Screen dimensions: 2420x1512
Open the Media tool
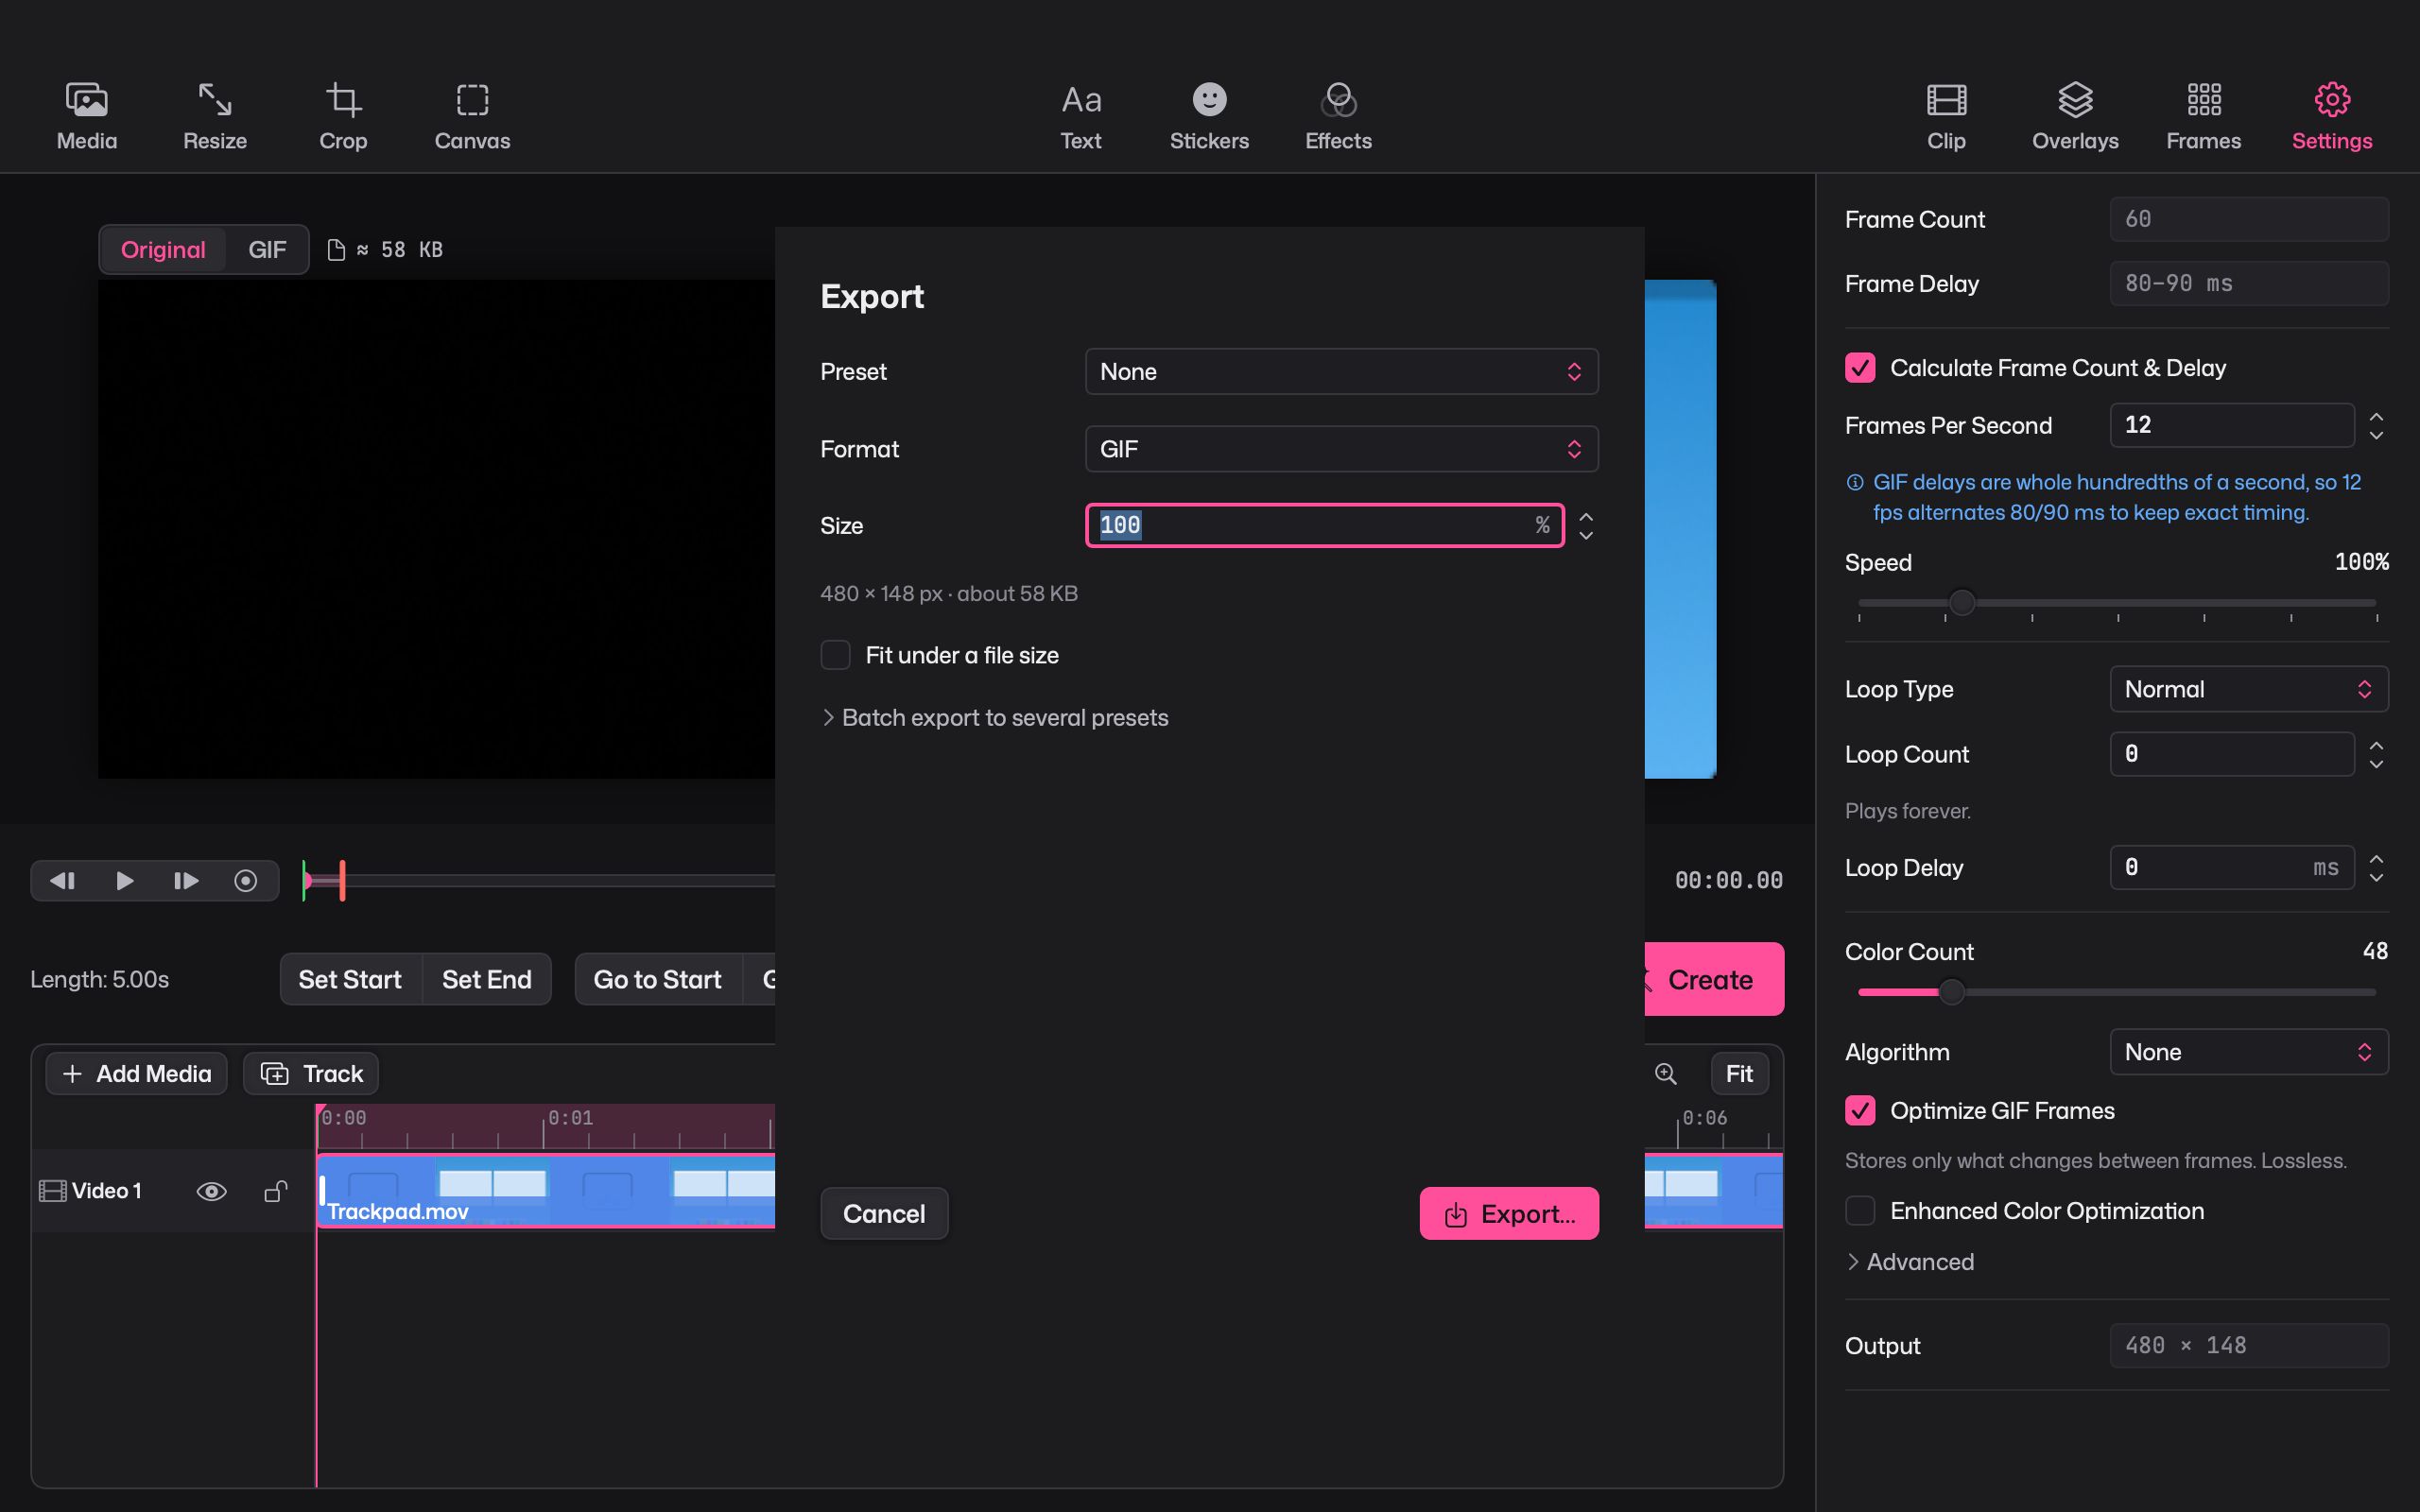pyautogui.click(x=87, y=117)
